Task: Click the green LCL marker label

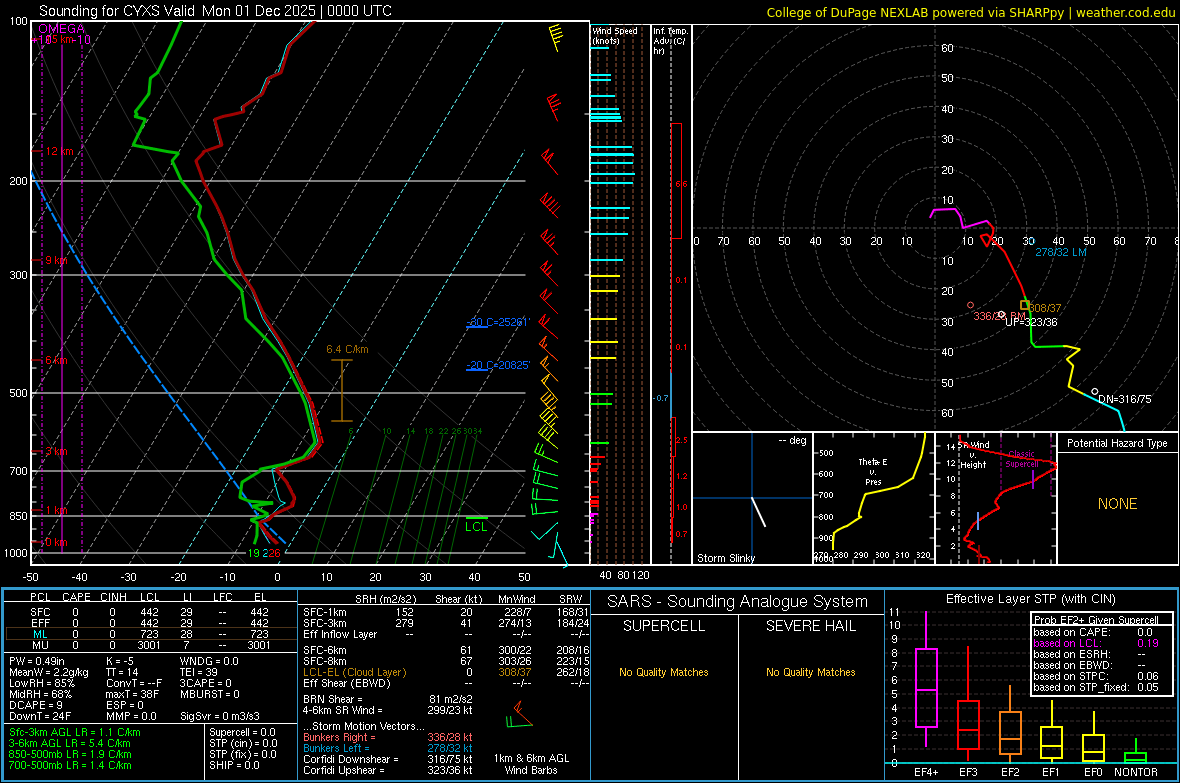Action: point(476,526)
